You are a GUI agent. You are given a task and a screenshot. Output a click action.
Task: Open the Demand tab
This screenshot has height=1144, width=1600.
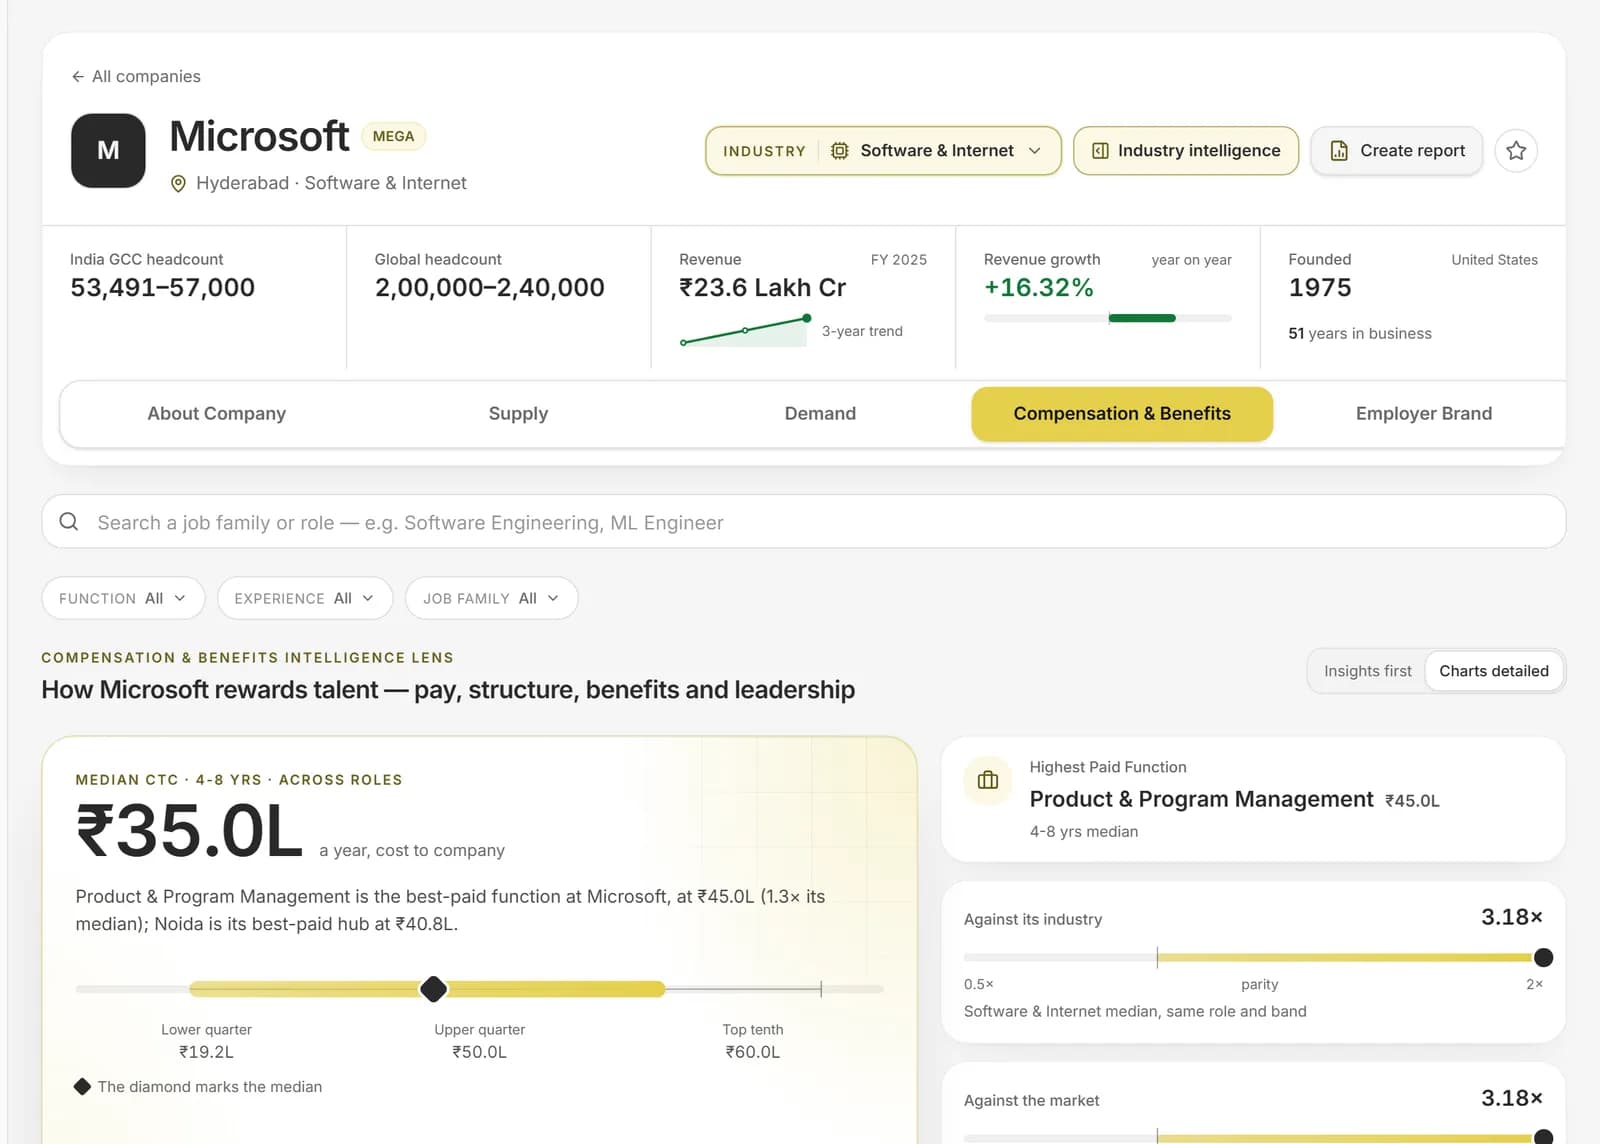(820, 414)
